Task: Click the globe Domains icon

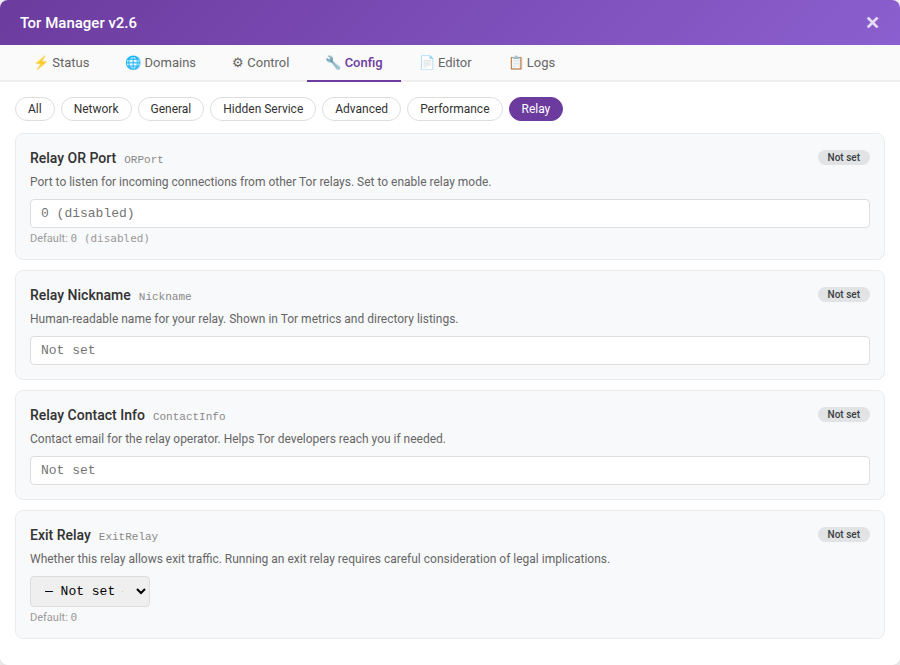Action: coord(133,63)
